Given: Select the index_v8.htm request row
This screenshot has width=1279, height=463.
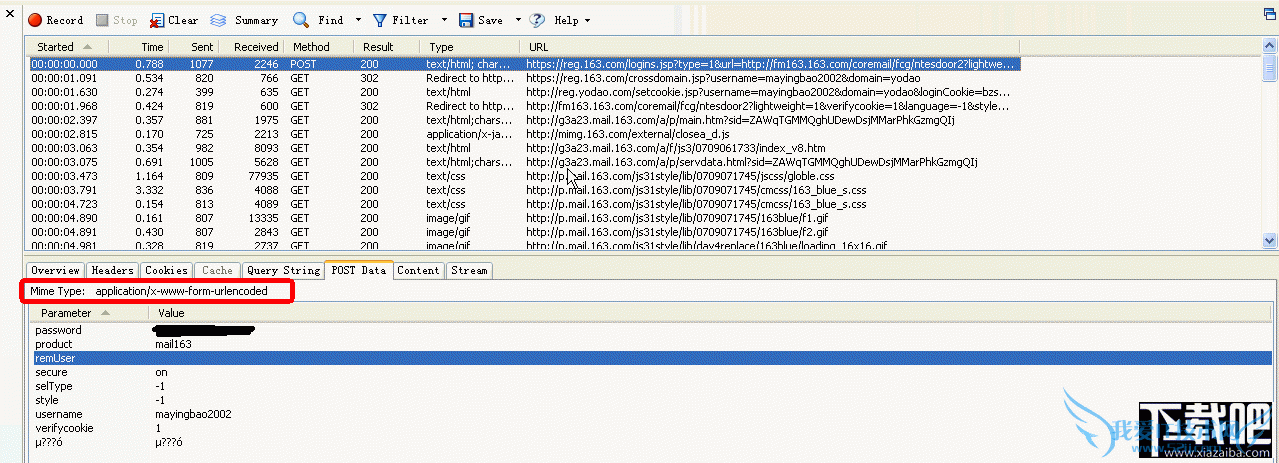Looking at the screenshot, I should (x=523, y=147).
